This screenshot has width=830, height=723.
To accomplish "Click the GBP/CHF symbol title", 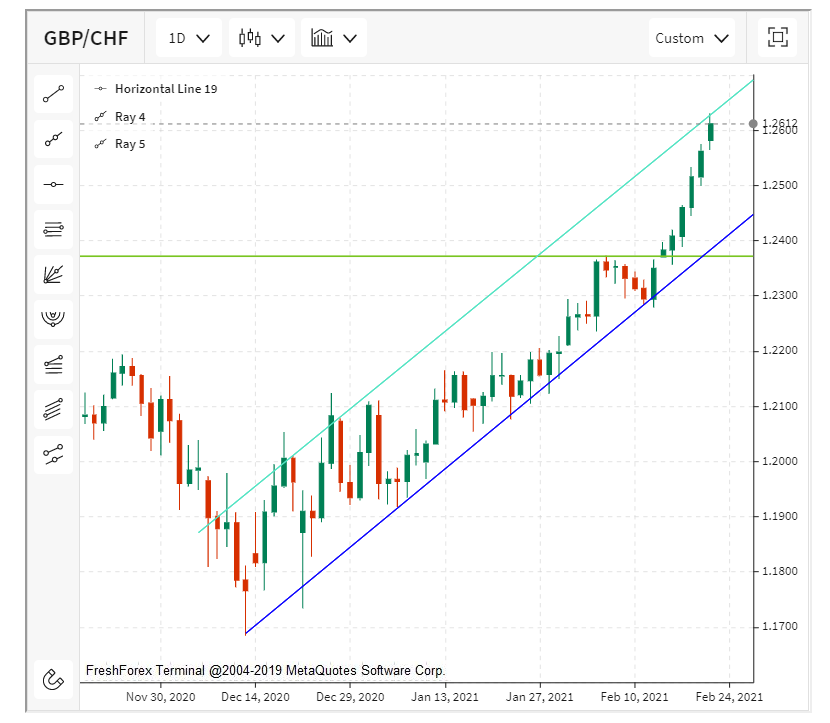I will [x=86, y=38].
